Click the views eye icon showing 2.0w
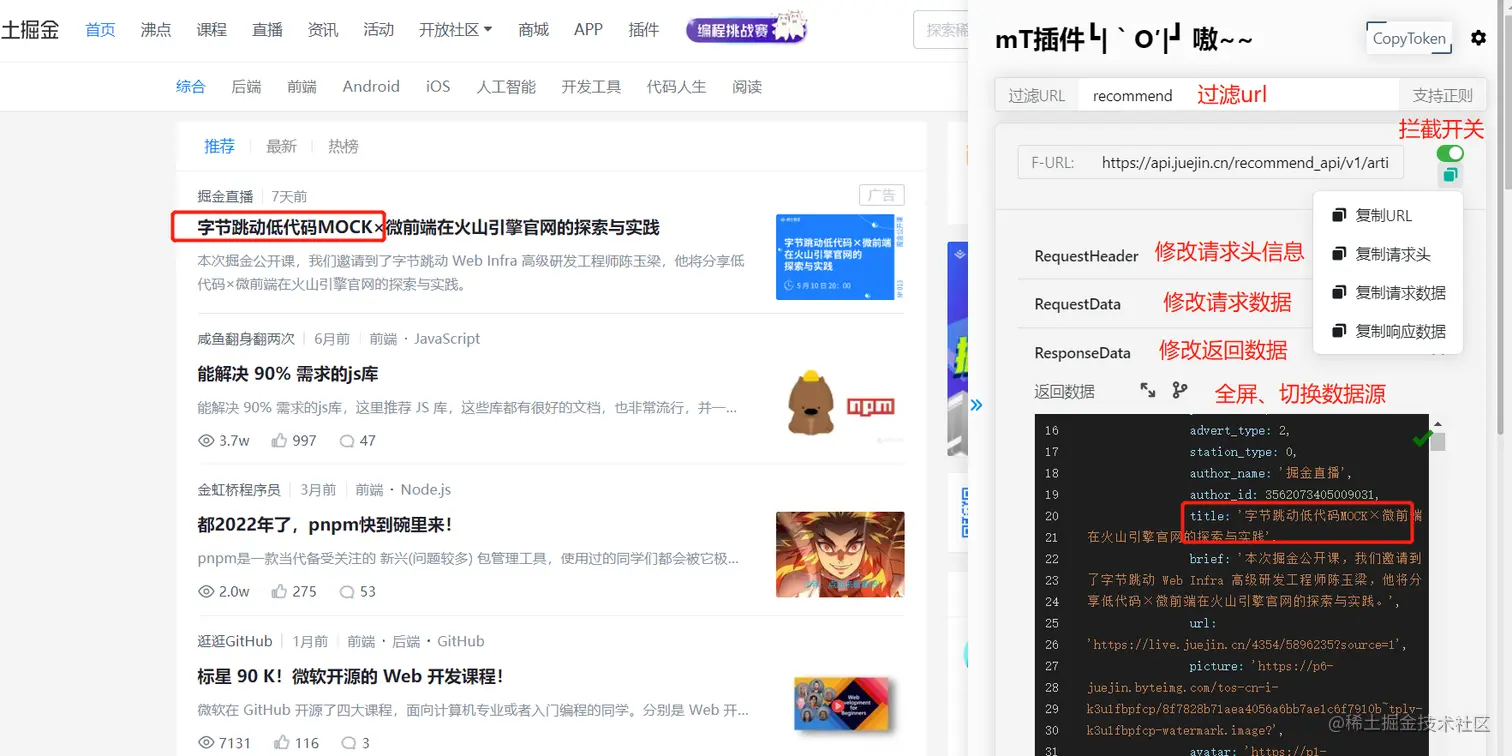 pyautogui.click(x=207, y=591)
